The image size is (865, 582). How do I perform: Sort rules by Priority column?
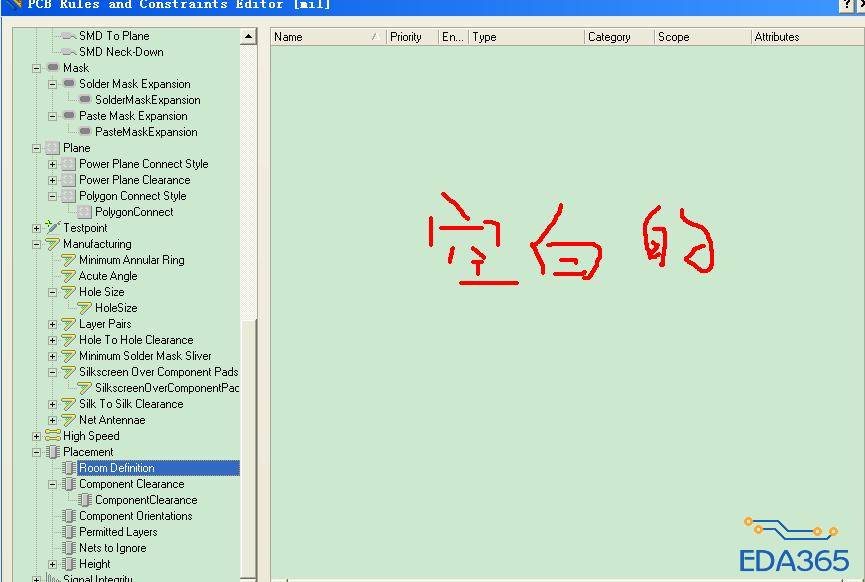(x=412, y=37)
